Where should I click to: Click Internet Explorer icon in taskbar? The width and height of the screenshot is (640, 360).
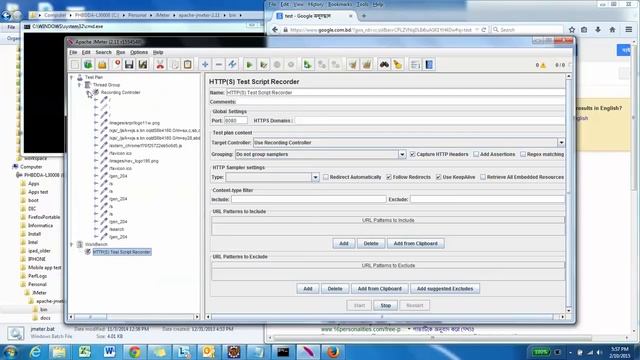pyautogui.click(x=35, y=352)
